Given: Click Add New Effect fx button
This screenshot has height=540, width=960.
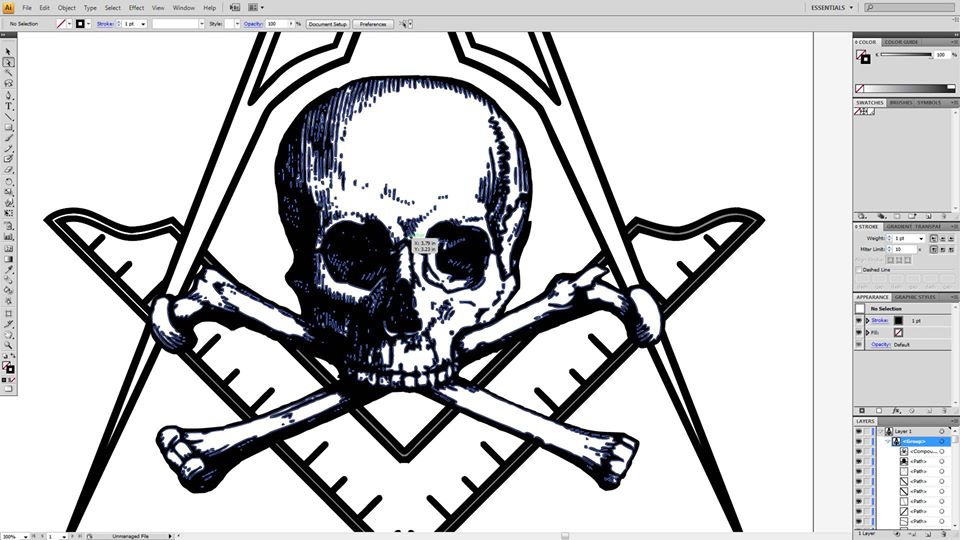Looking at the screenshot, I should (896, 411).
